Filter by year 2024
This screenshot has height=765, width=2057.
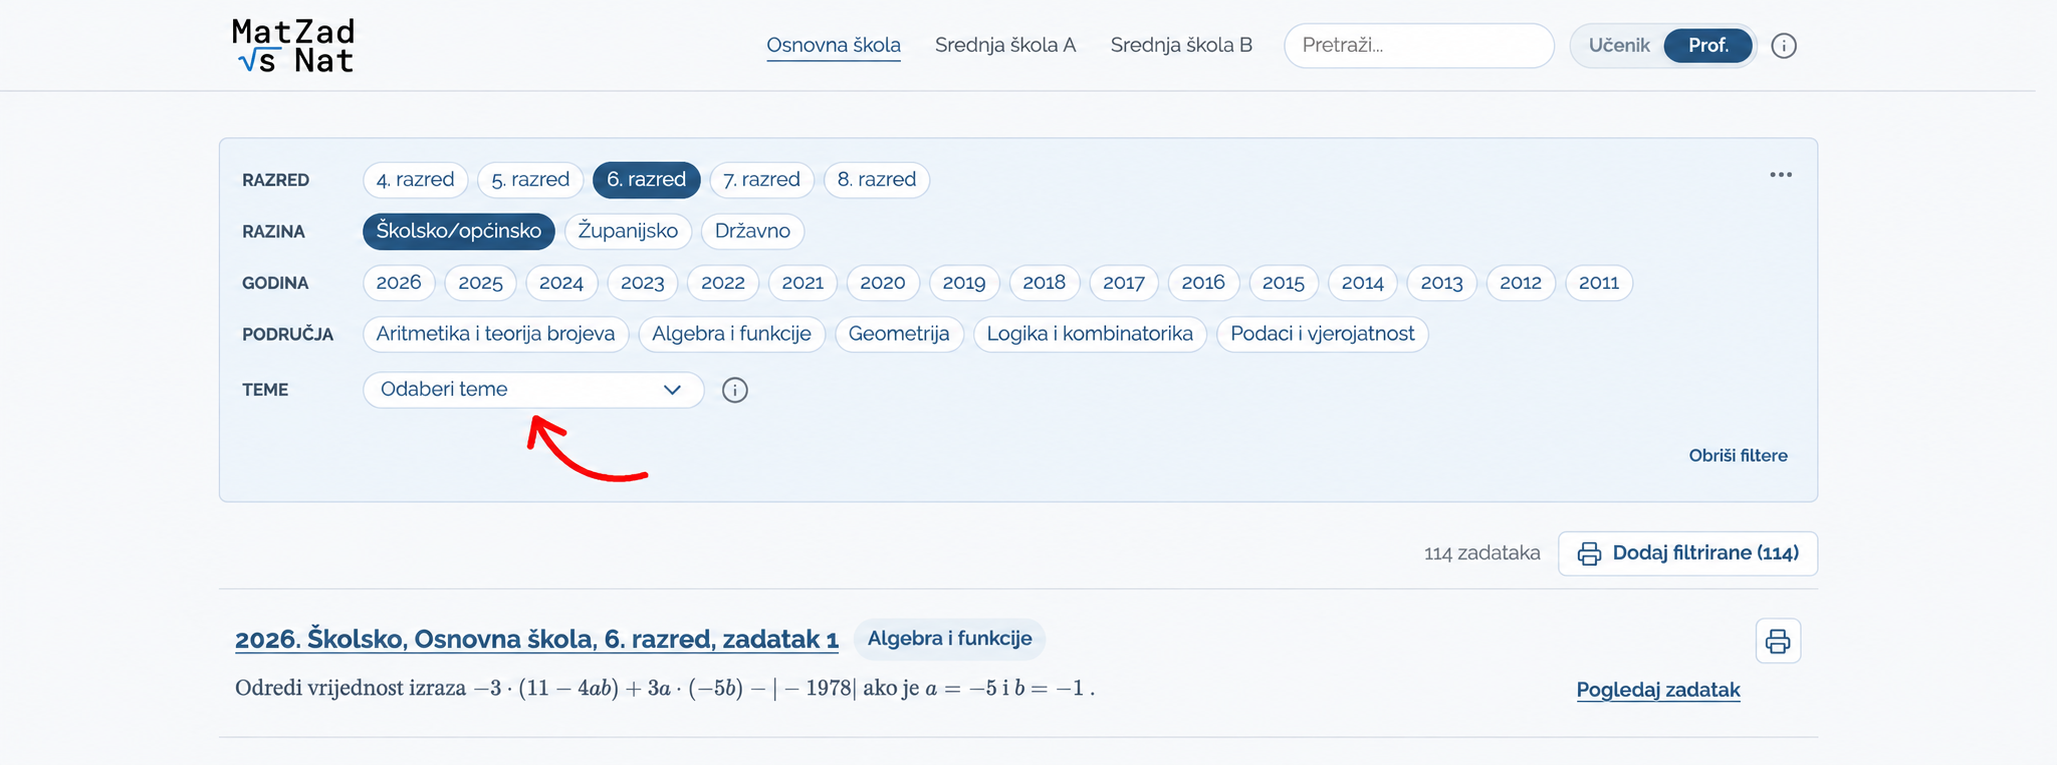pos(561,283)
